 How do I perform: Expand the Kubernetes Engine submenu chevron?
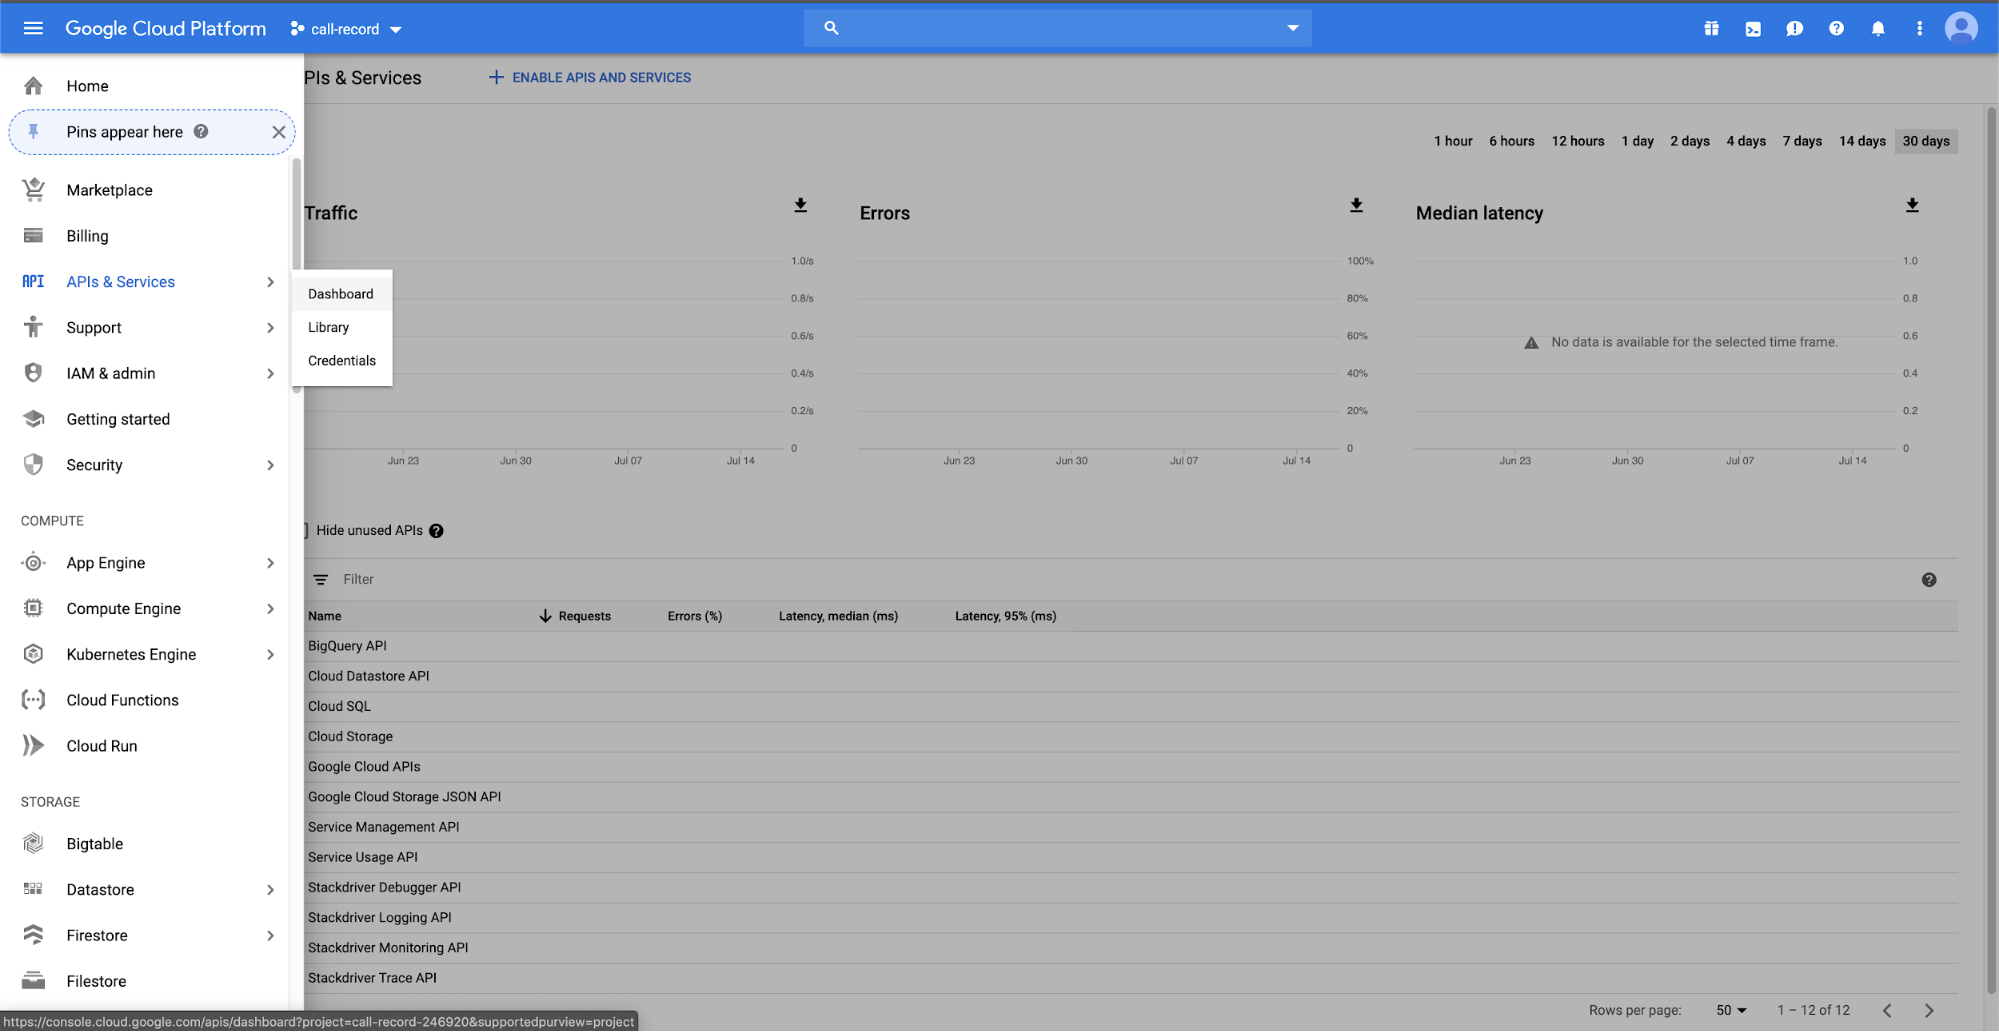click(x=270, y=655)
